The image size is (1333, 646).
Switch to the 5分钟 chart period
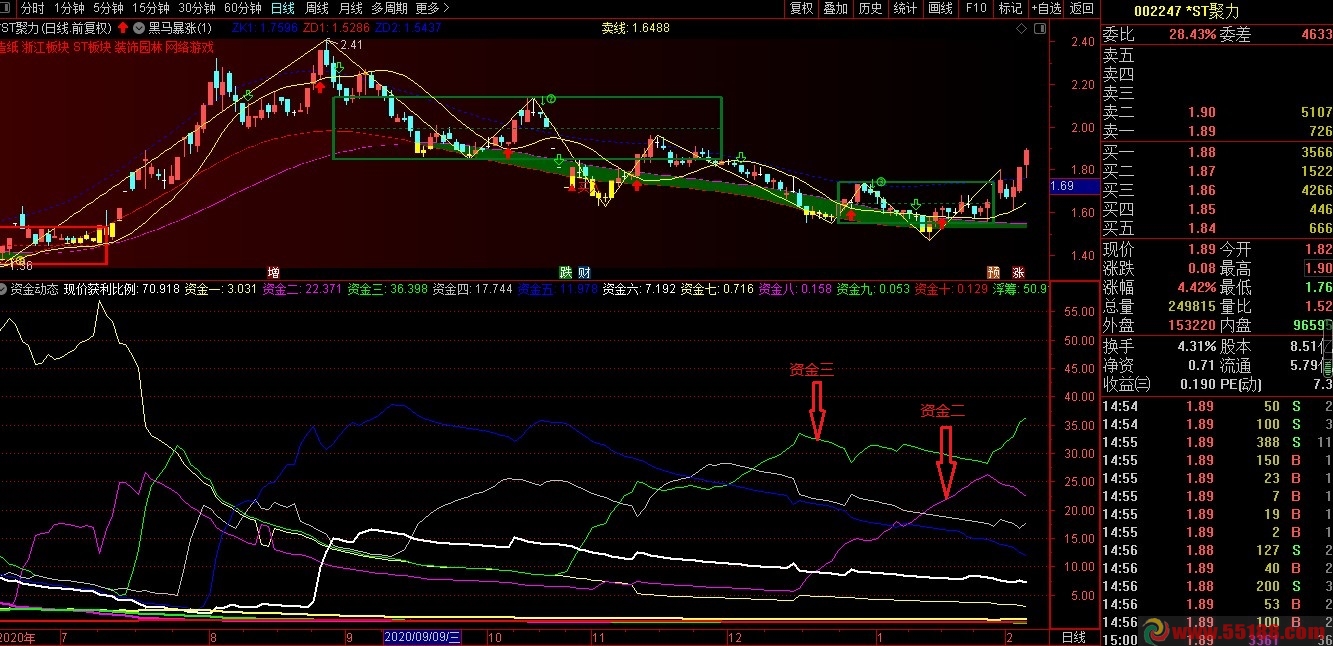point(108,8)
